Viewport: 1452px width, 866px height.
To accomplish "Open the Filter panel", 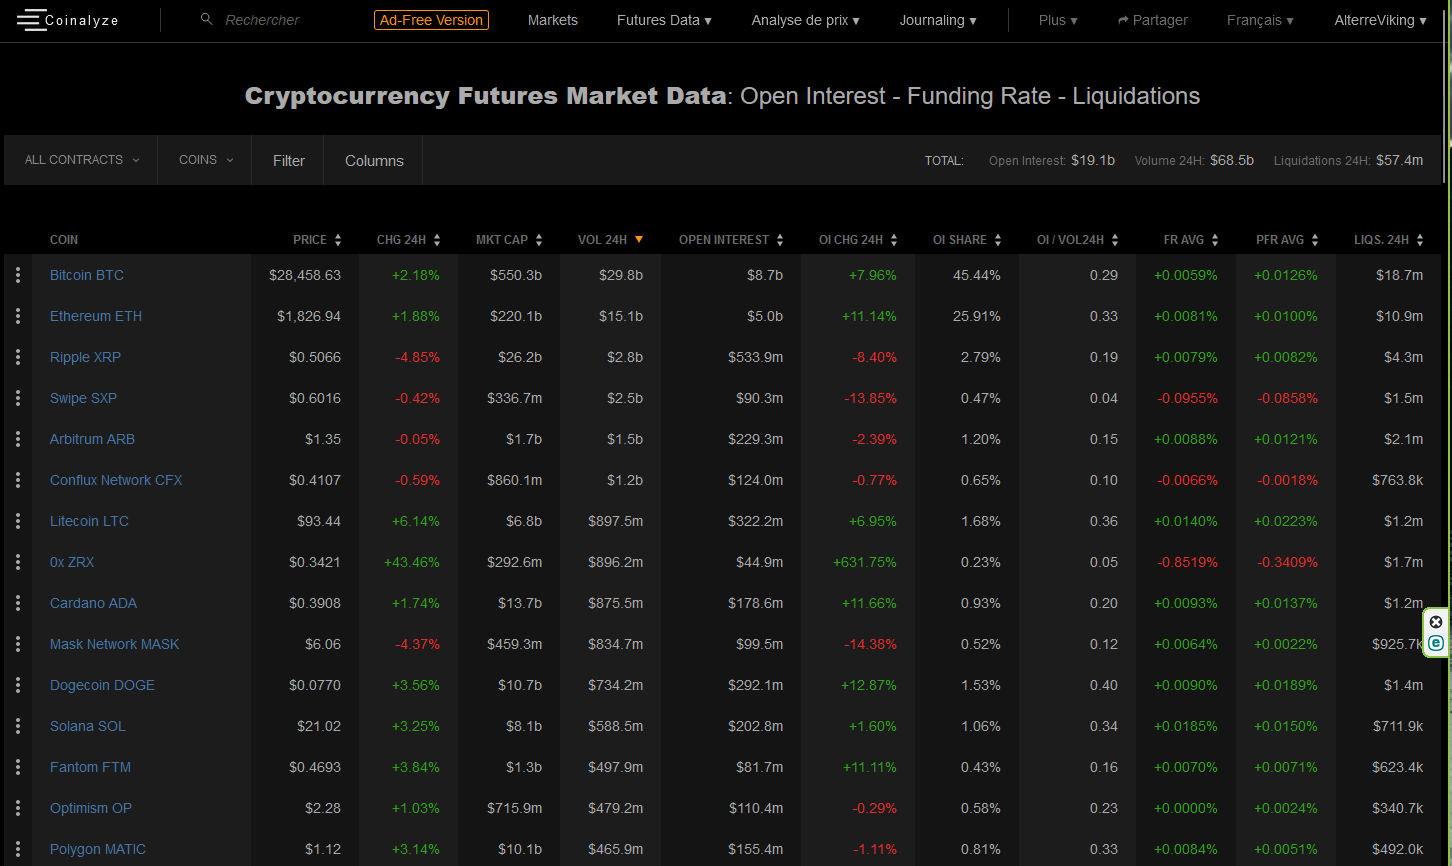I will tap(289, 160).
